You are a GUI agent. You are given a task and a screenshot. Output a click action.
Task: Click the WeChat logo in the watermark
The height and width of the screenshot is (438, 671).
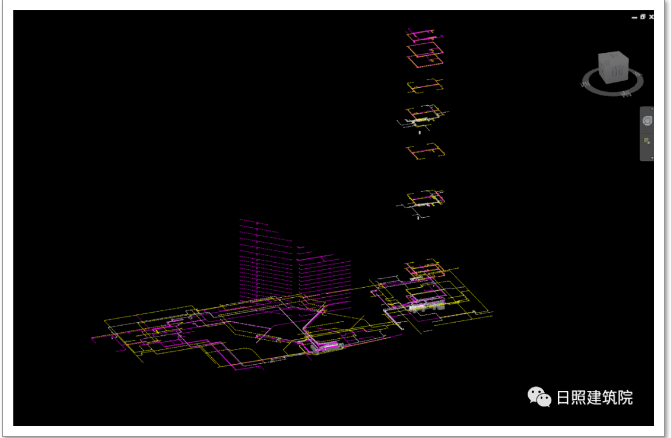coord(540,397)
